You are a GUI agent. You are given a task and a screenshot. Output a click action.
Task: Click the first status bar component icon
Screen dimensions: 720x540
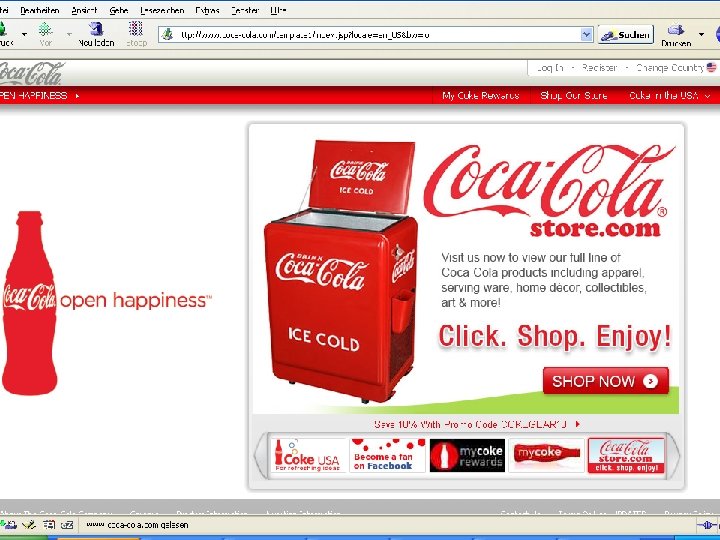pyautogui.click(x=8, y=524)
